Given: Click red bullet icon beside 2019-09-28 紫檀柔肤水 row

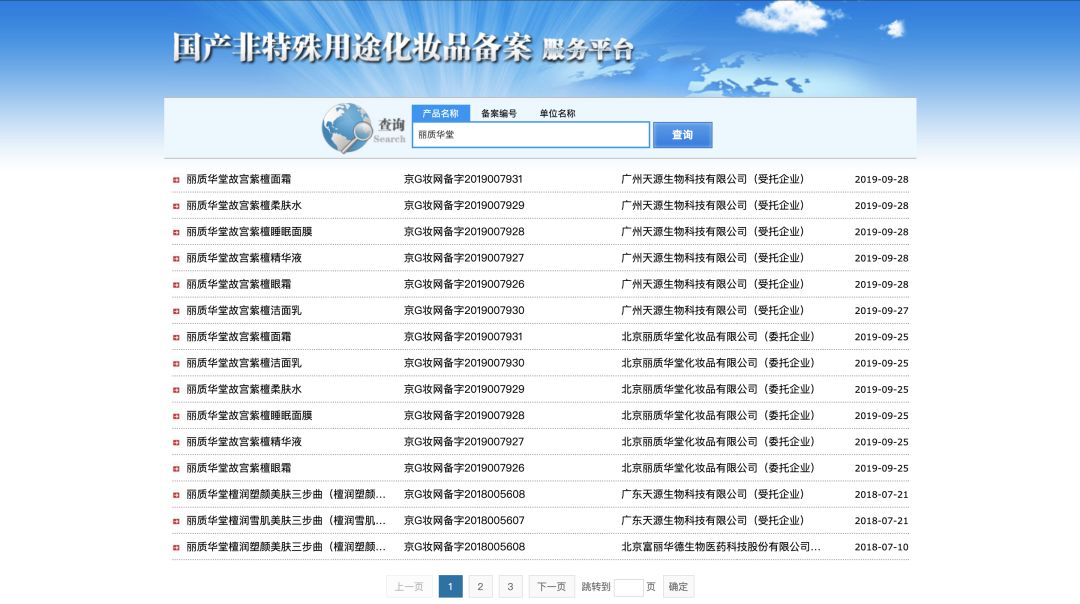Looking at the screenshot, I should tap(176, 206).
